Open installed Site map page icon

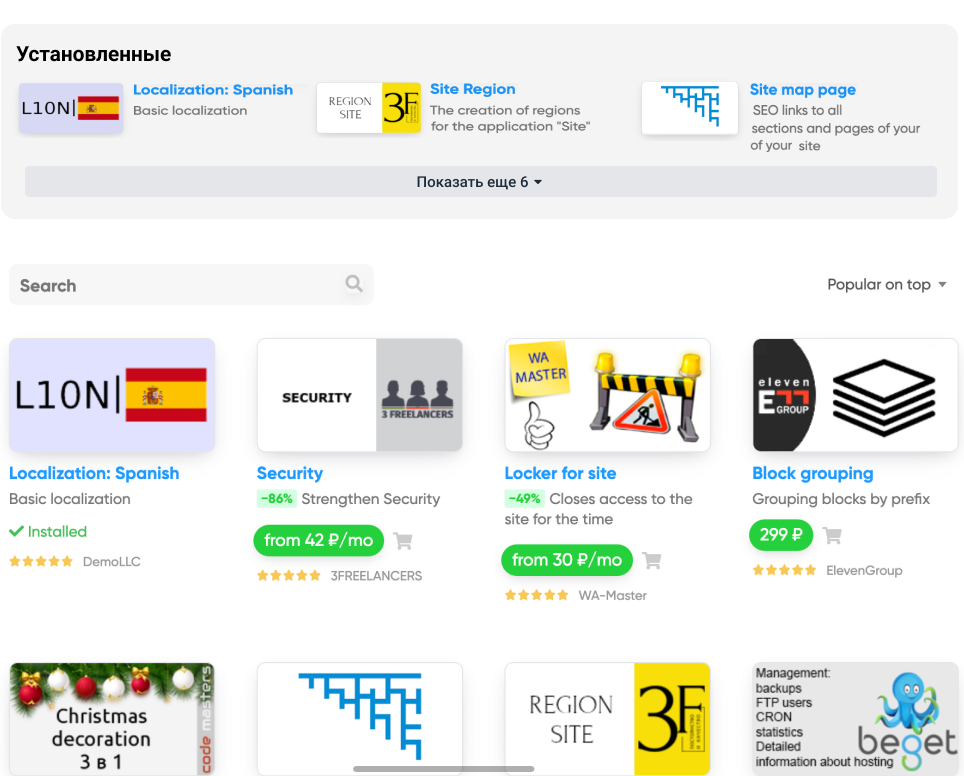pos(690,108)
